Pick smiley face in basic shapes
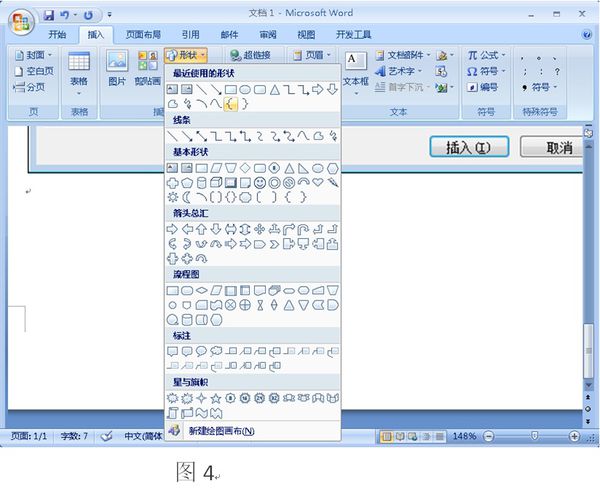This screenshot has width=600, height=492. [x=260, y=183]
